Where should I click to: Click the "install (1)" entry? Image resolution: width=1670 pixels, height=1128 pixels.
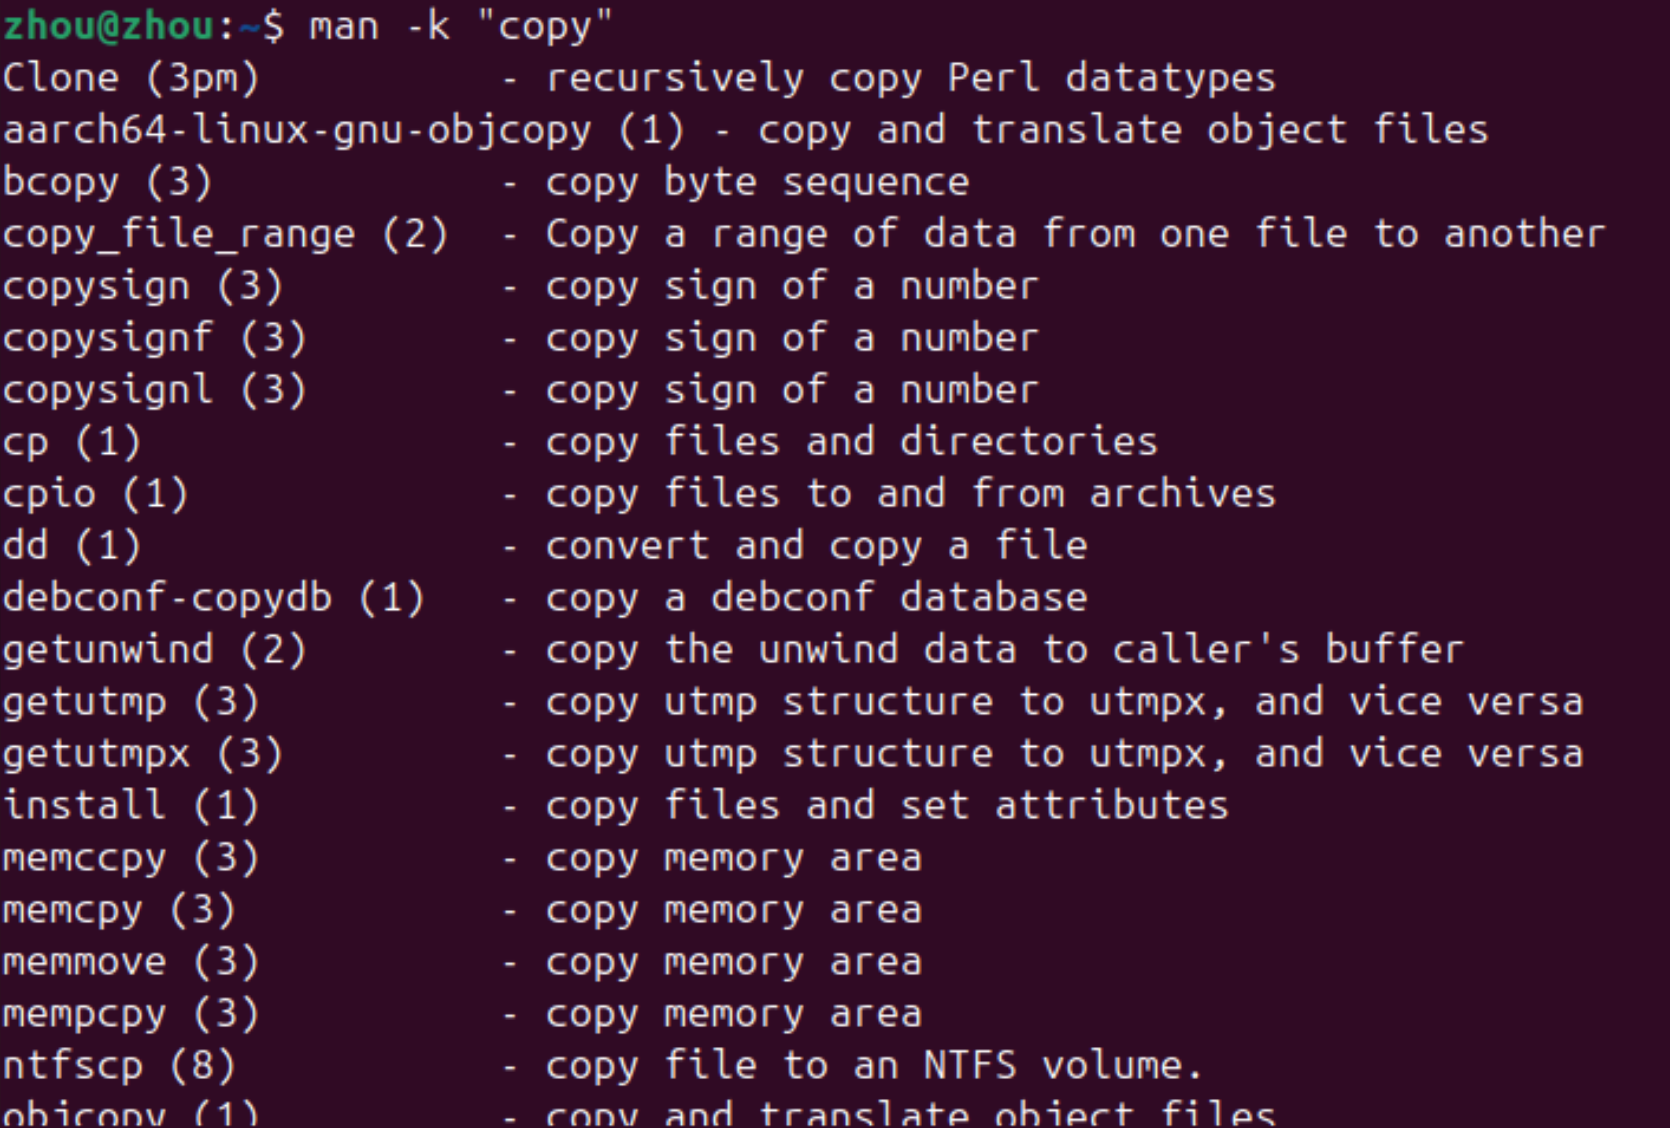coord(131,806)
